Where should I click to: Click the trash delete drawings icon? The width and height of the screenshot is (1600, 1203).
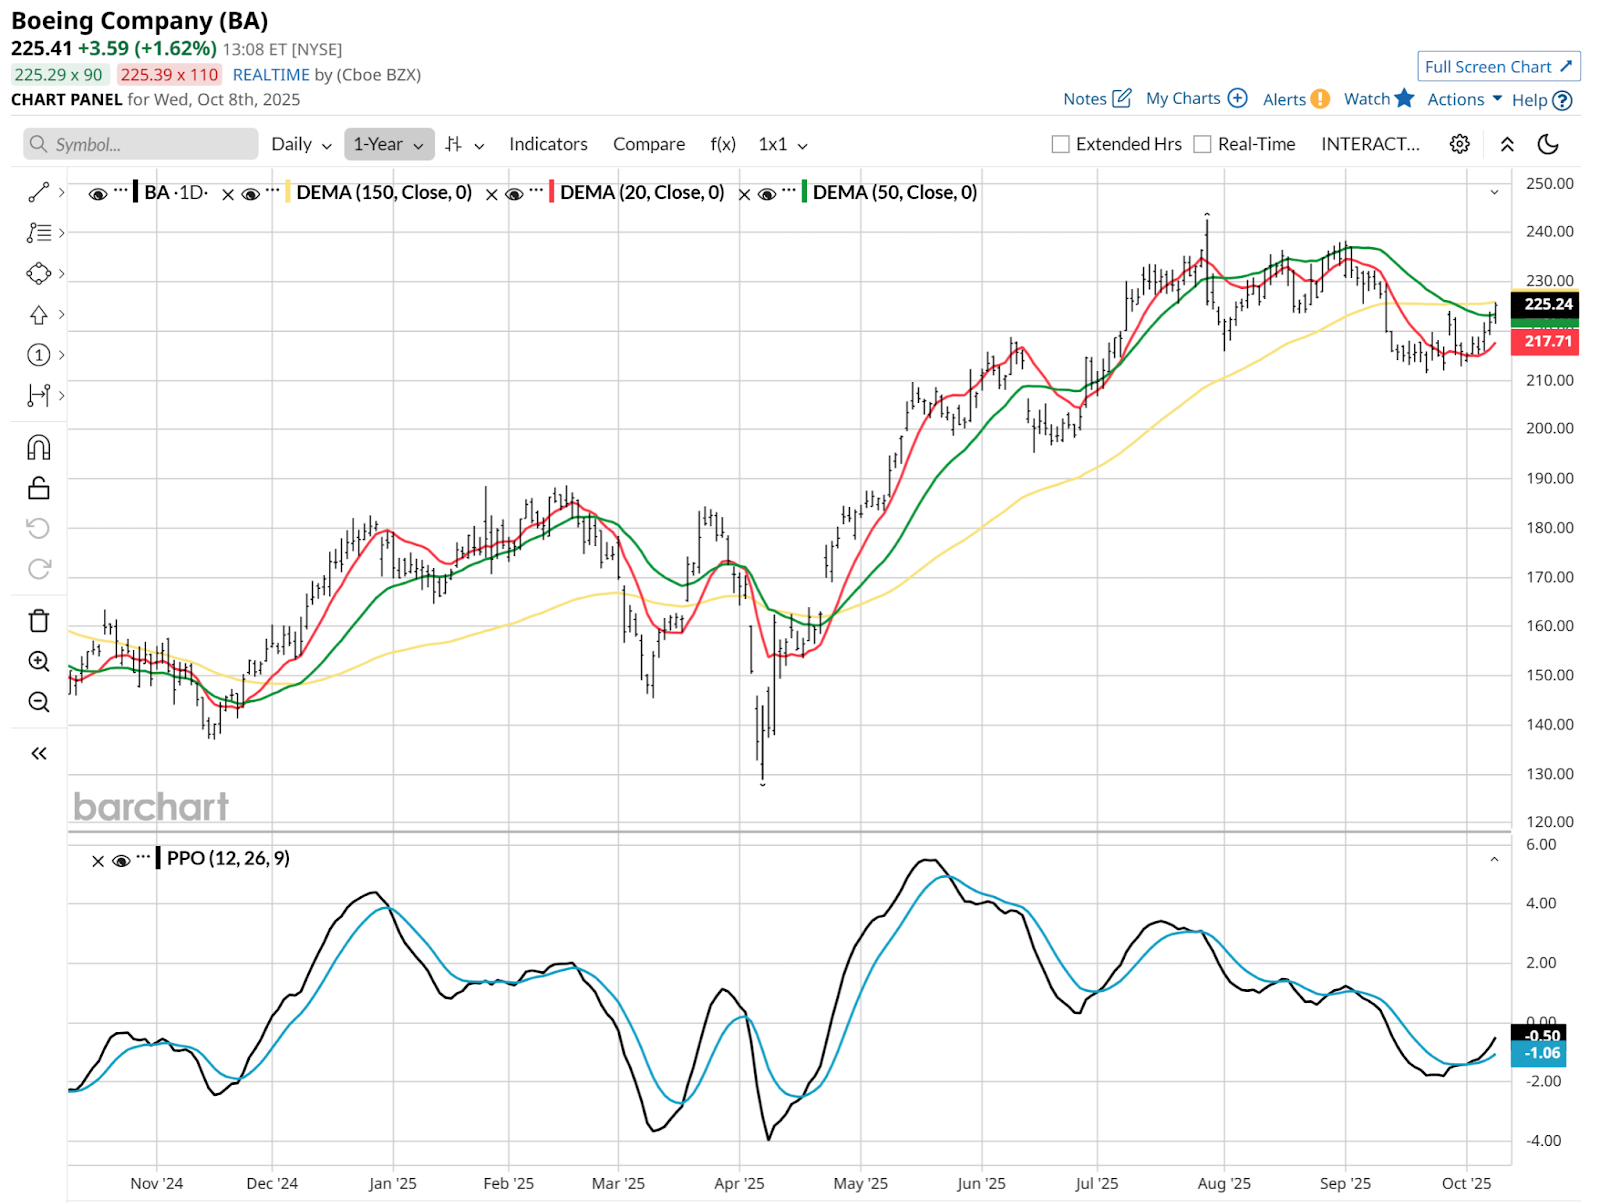pyautogui.click(x=38, y=621)
